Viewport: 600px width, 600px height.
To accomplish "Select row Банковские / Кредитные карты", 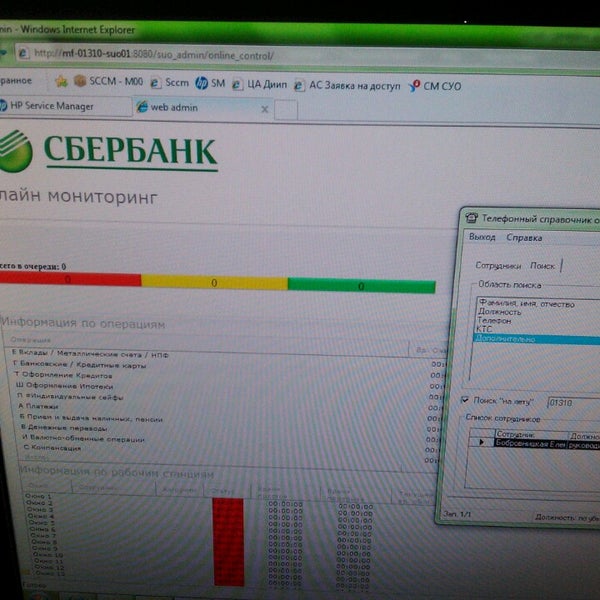I will 80,365.
